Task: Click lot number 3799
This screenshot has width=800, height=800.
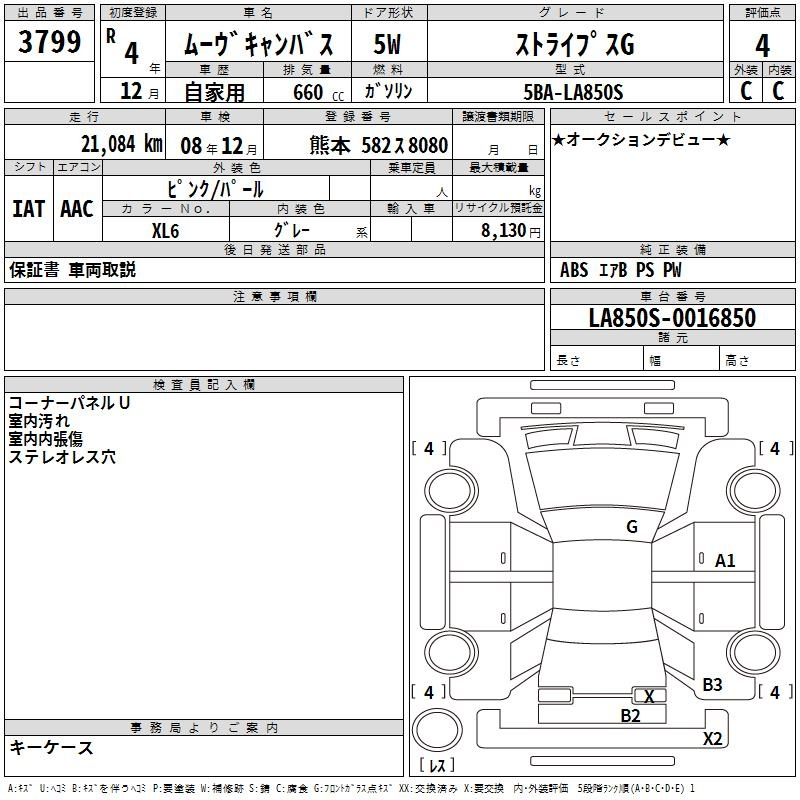Action: 49,44
